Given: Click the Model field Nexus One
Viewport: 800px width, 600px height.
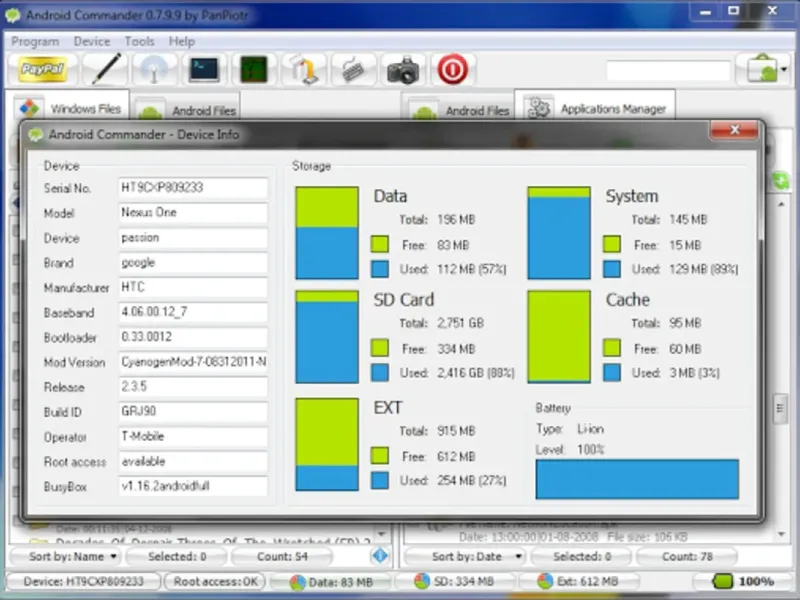Looking at the screenshot, I should 193,212.
